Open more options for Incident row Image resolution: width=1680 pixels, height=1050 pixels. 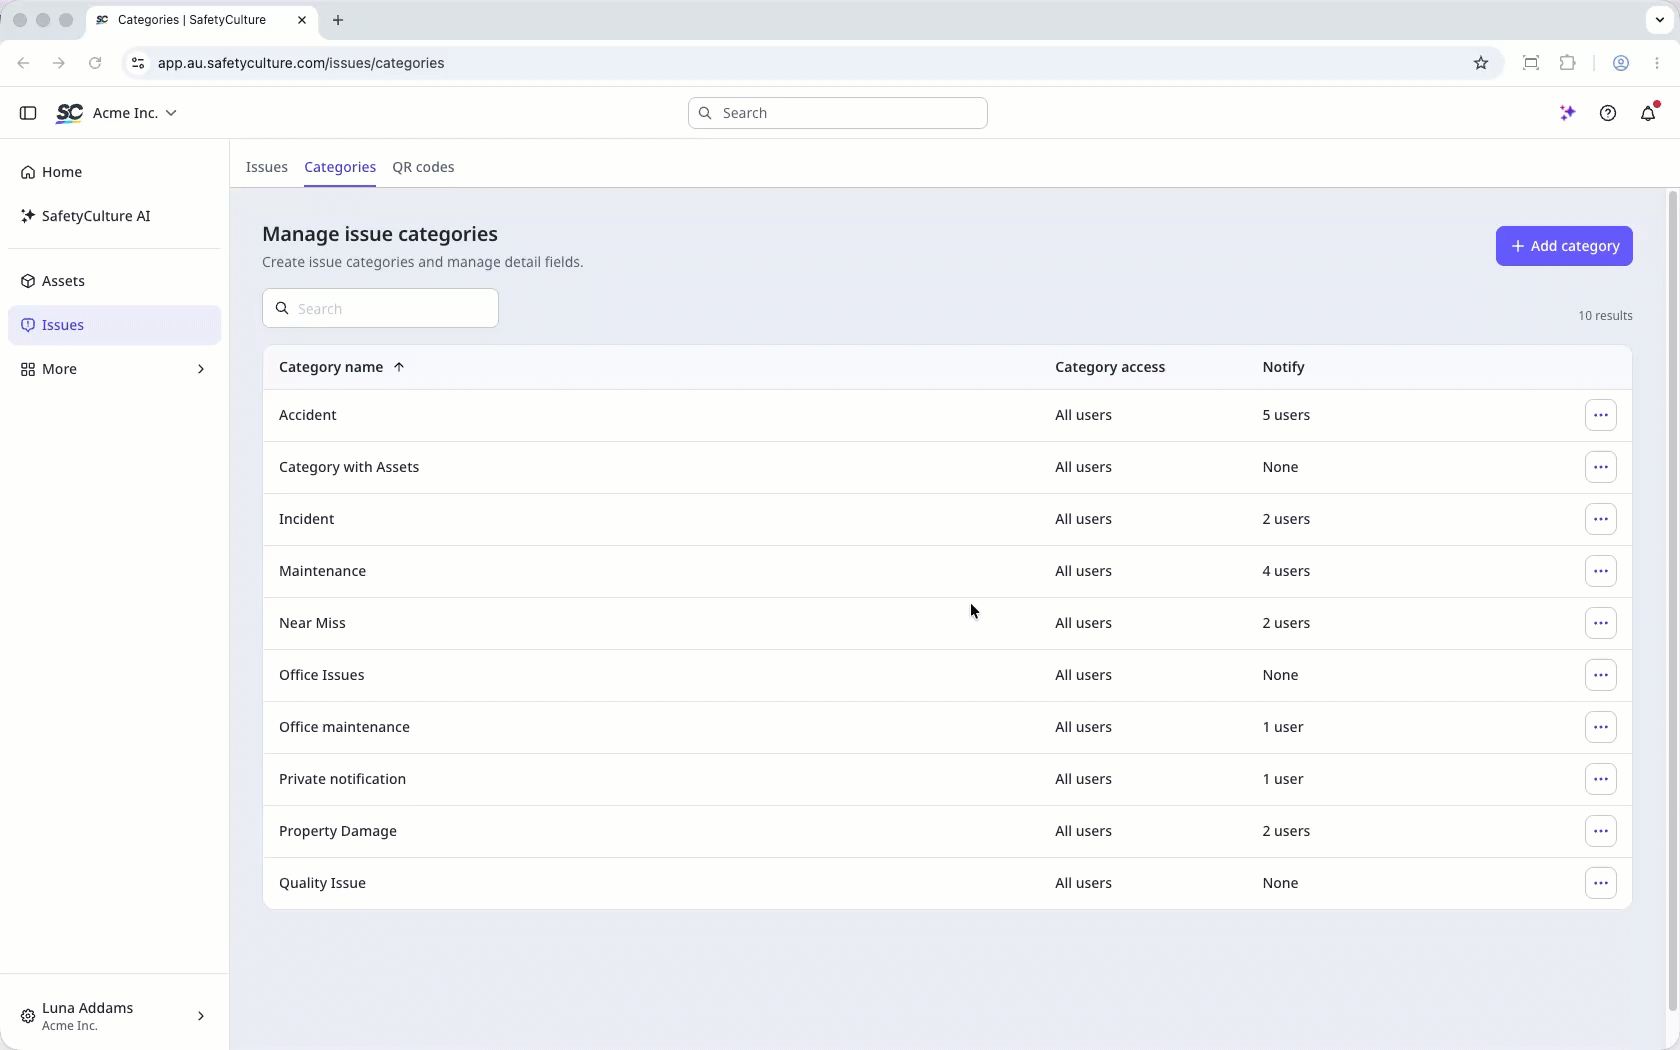click(1601, 519)
